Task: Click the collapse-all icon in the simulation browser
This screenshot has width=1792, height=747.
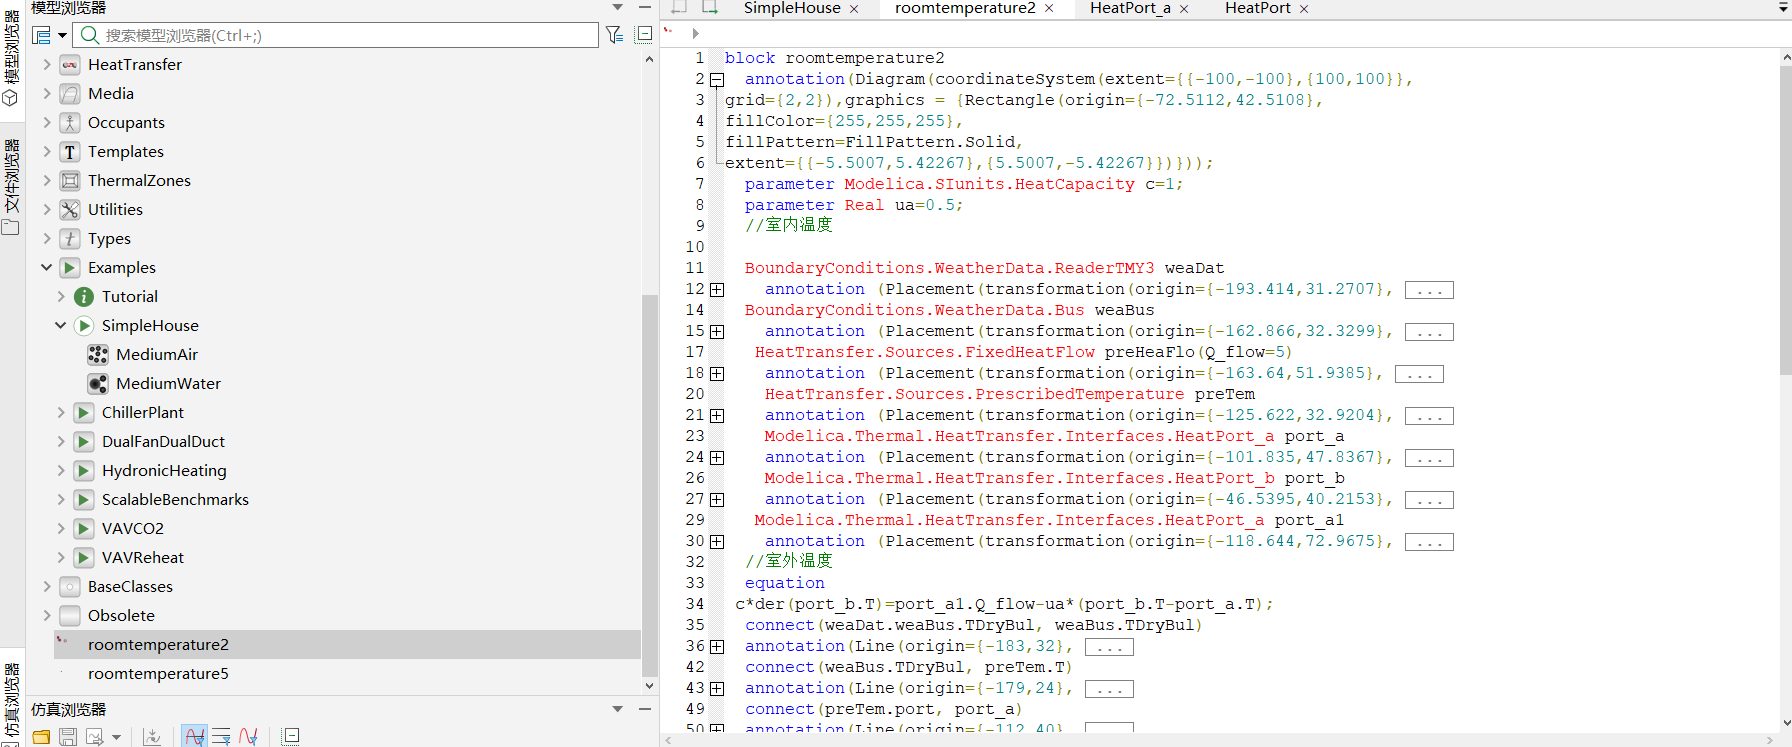Action: (291, 737)
